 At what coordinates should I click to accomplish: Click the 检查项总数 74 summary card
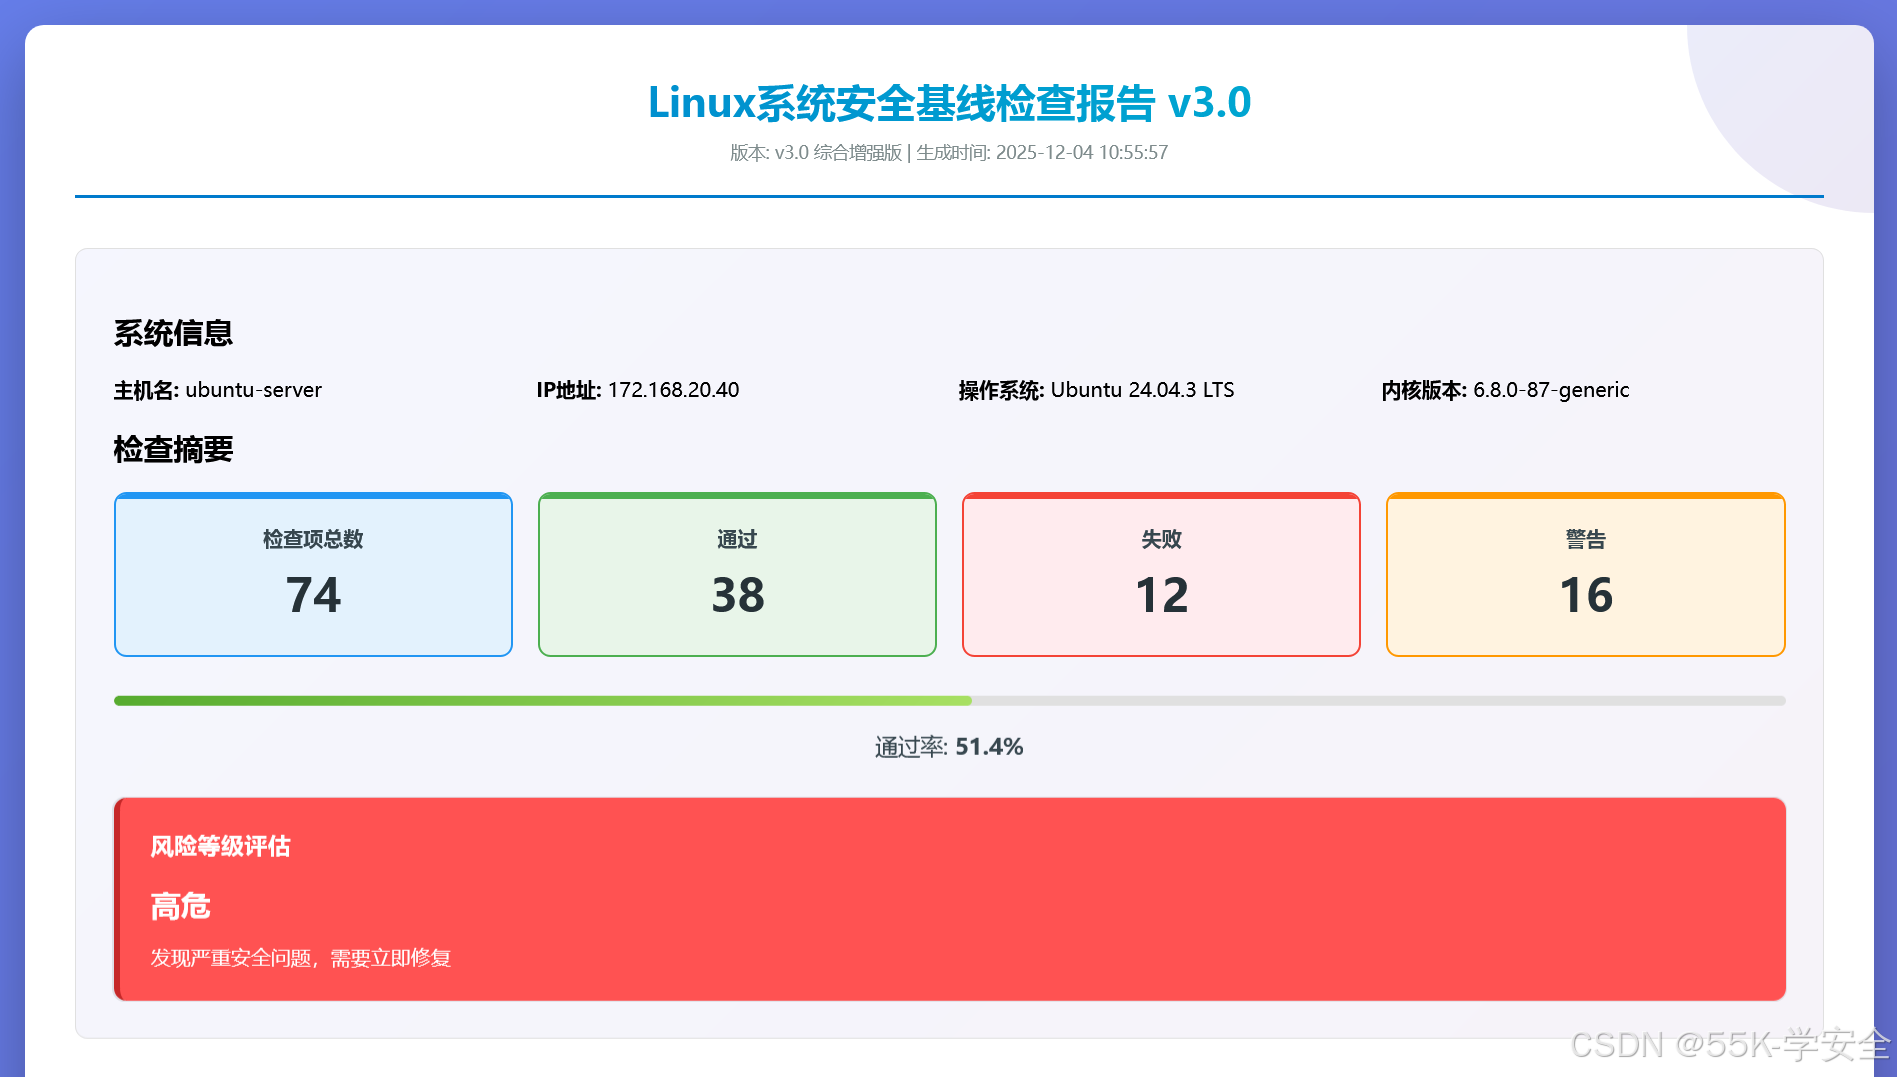click(x=313, y=573)
